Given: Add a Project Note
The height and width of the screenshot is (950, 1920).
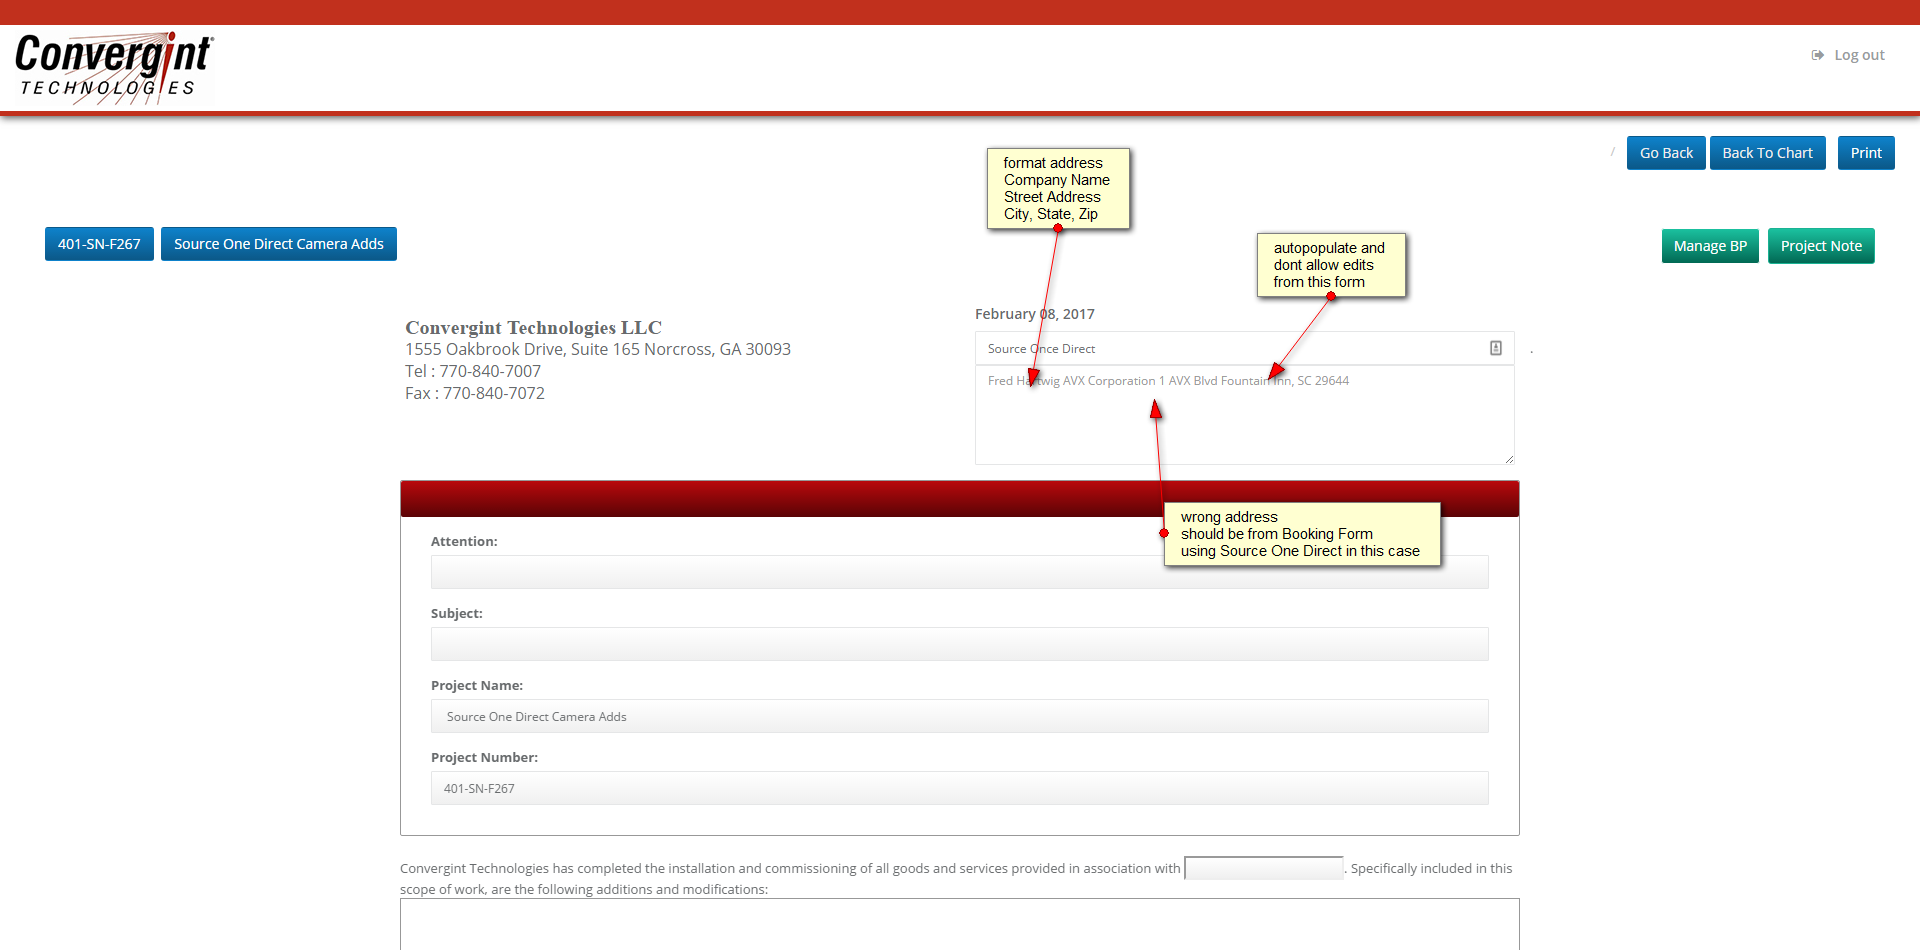Looking at the screenshot, I should point(1821,246).
